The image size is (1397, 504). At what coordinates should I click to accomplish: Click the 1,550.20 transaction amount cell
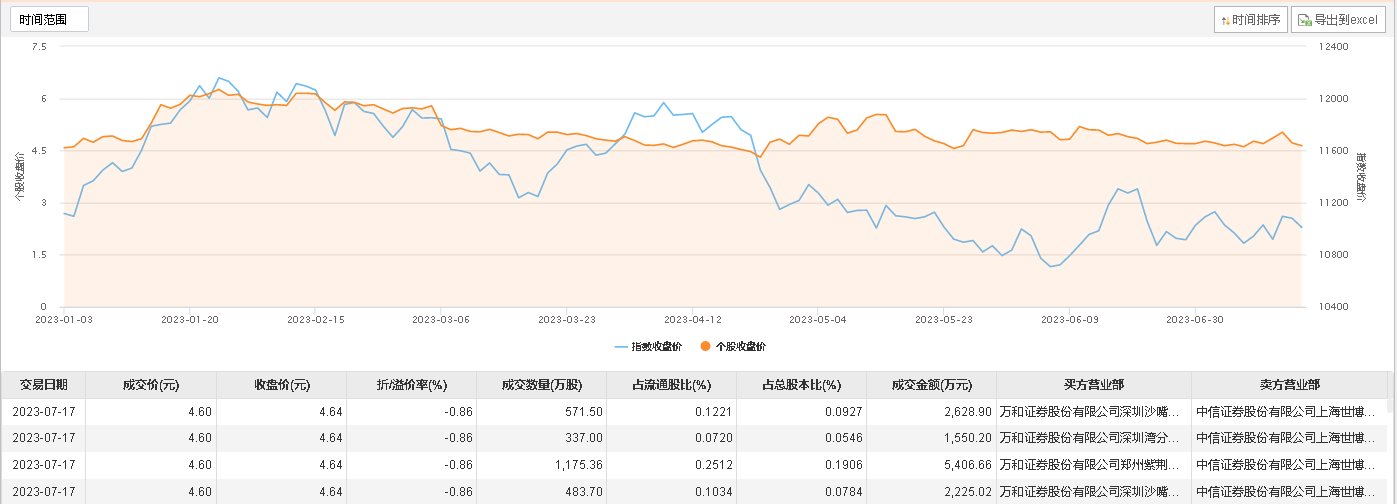click(931, 438)
